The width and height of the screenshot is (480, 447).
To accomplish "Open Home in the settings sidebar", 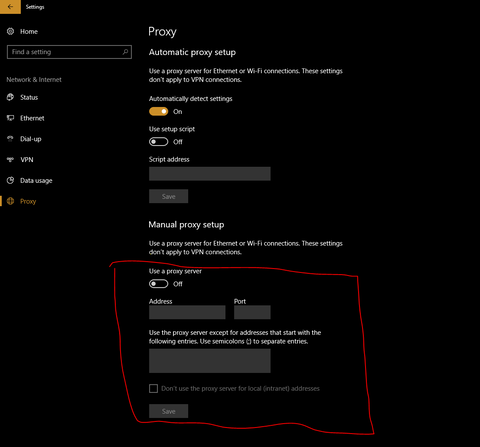I will 29,31.
